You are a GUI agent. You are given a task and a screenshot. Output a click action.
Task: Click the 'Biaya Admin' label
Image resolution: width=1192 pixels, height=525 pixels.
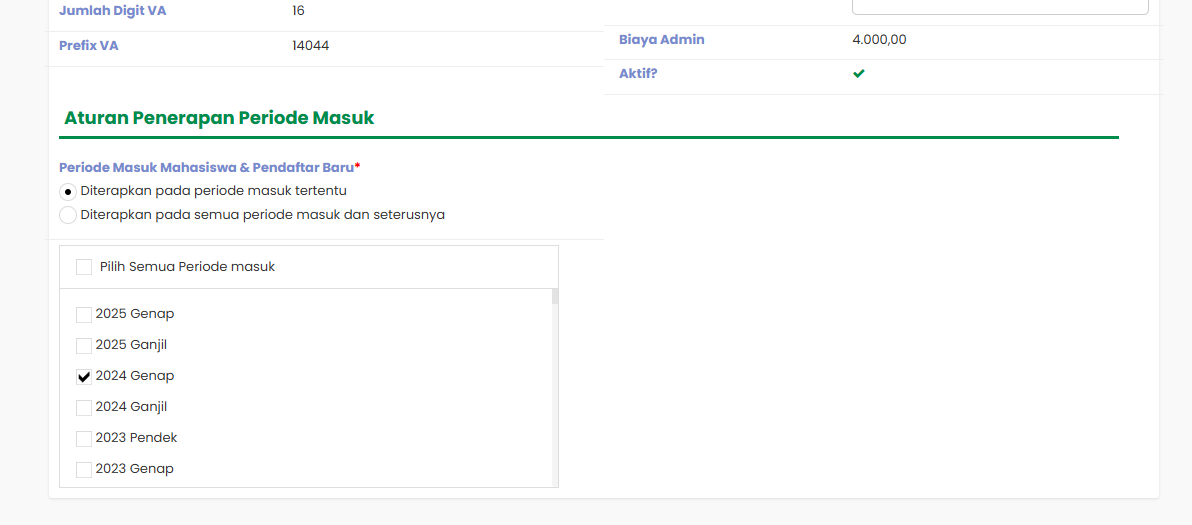[x=661, y=40]
